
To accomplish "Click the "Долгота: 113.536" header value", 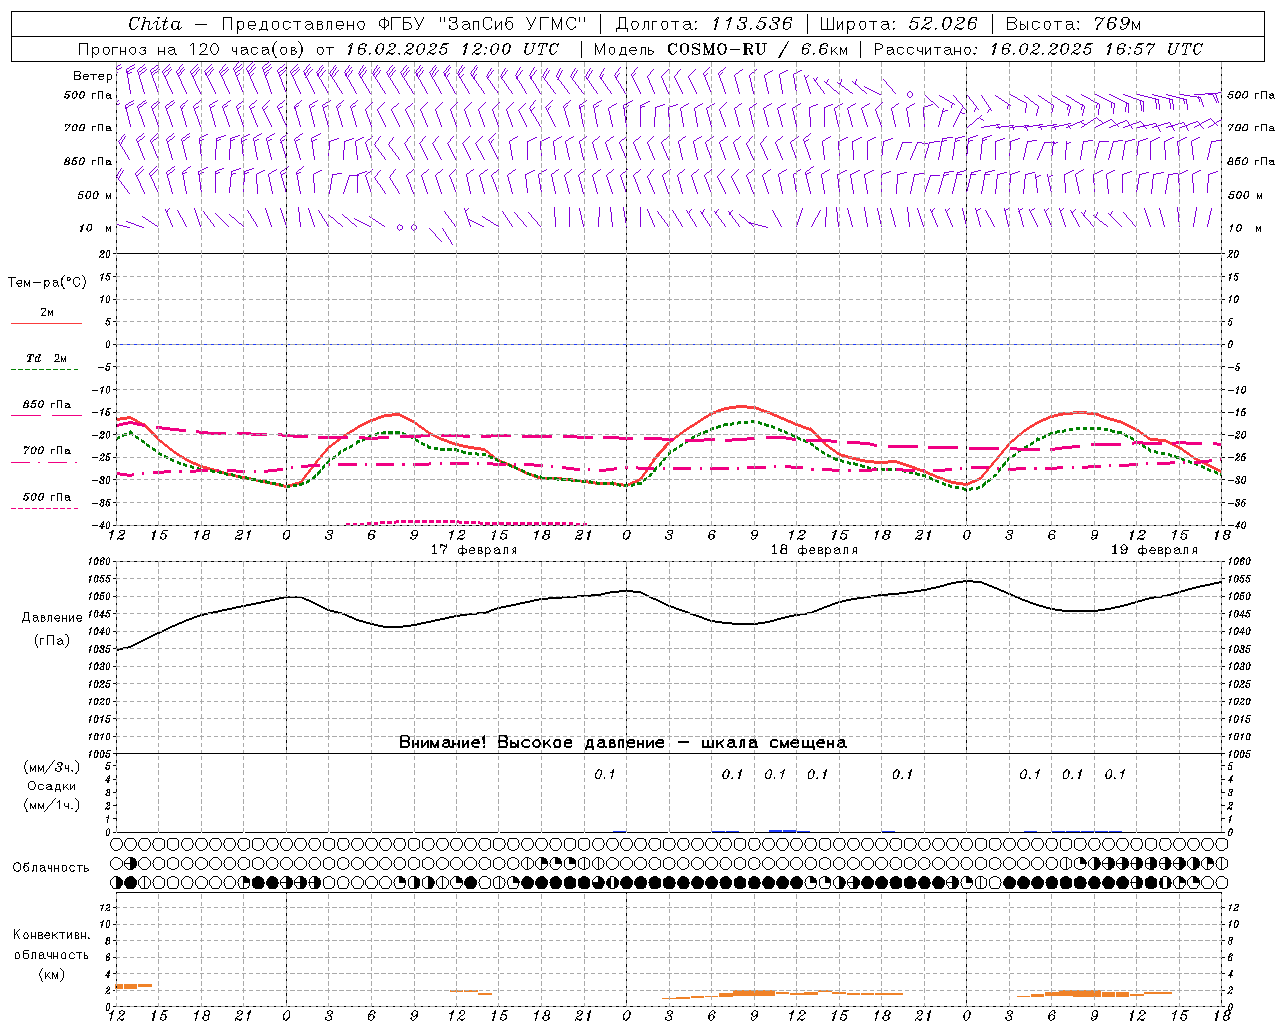I will click(704, 23).
